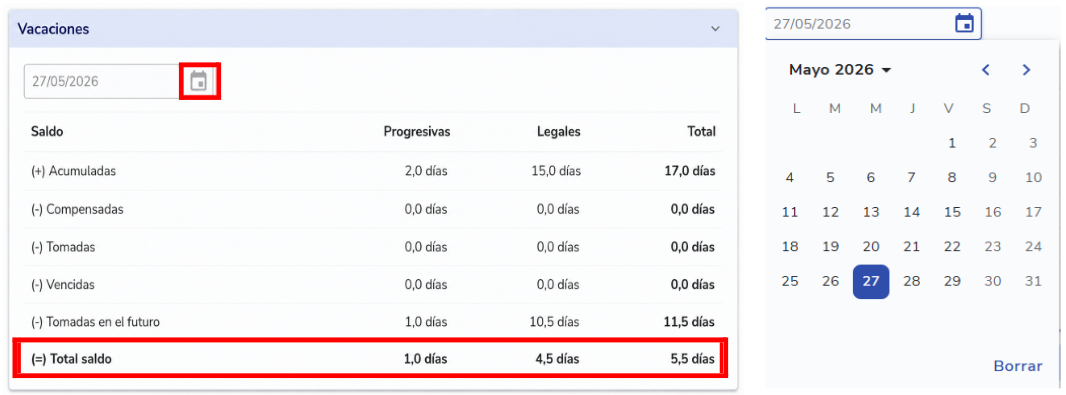The height and width of the screenshot is (395, 1066).
Task: Select day 31 in the calendar
Action: click(1033, 281)
